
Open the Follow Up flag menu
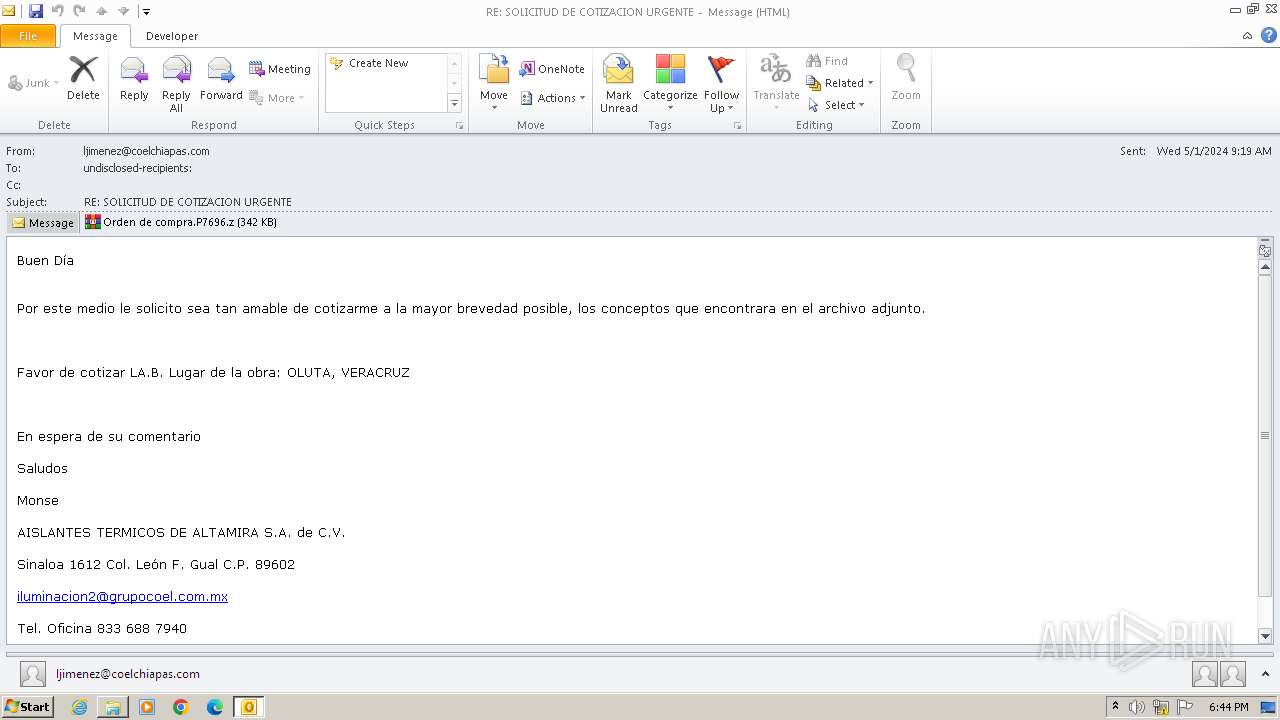click(x=721, y=84)
